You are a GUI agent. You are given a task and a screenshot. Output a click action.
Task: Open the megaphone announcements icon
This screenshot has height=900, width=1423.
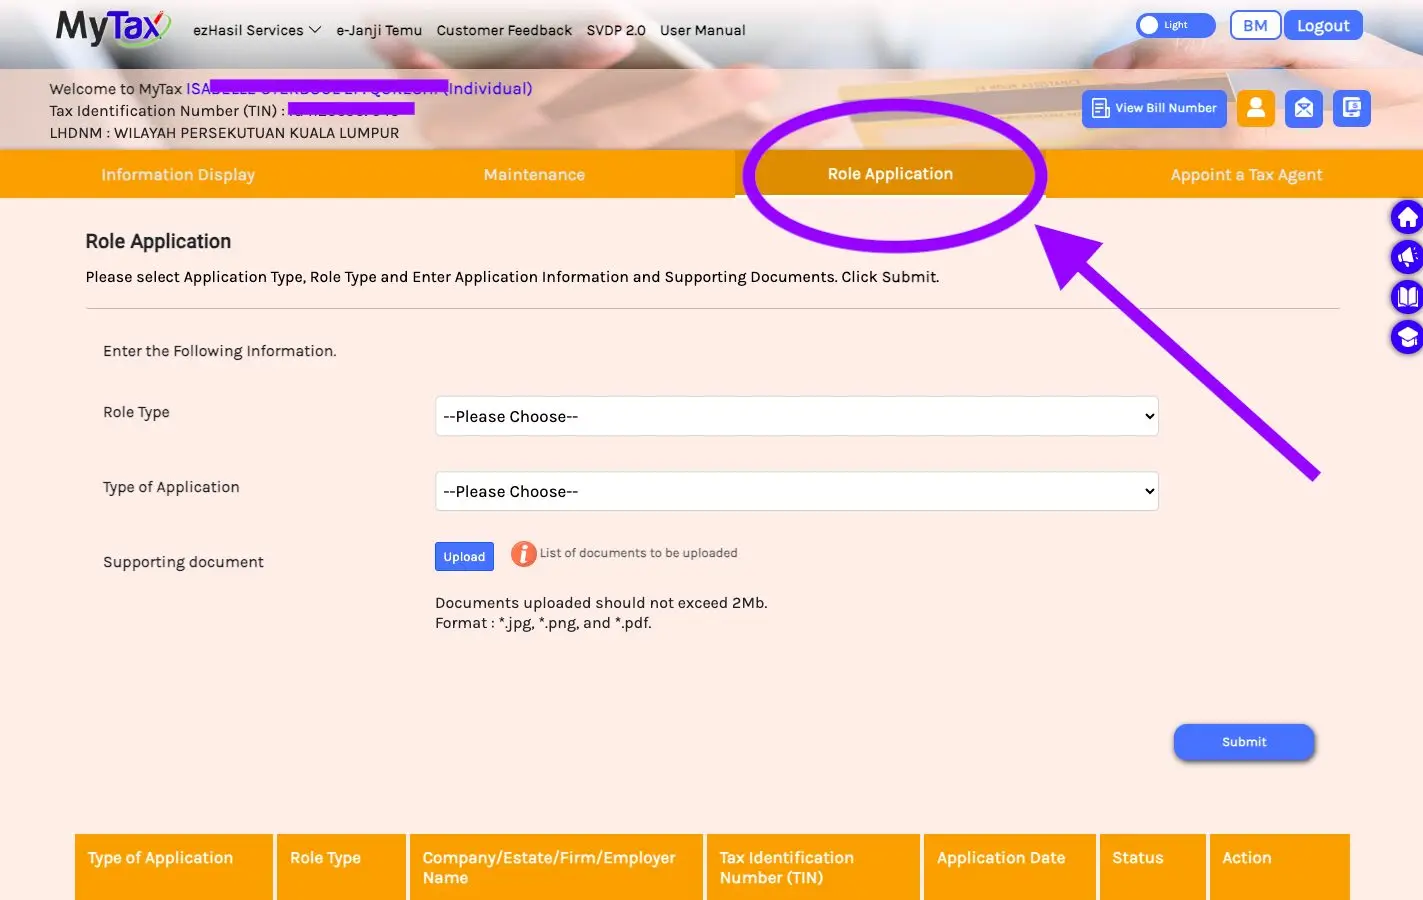pos(1407,257)
